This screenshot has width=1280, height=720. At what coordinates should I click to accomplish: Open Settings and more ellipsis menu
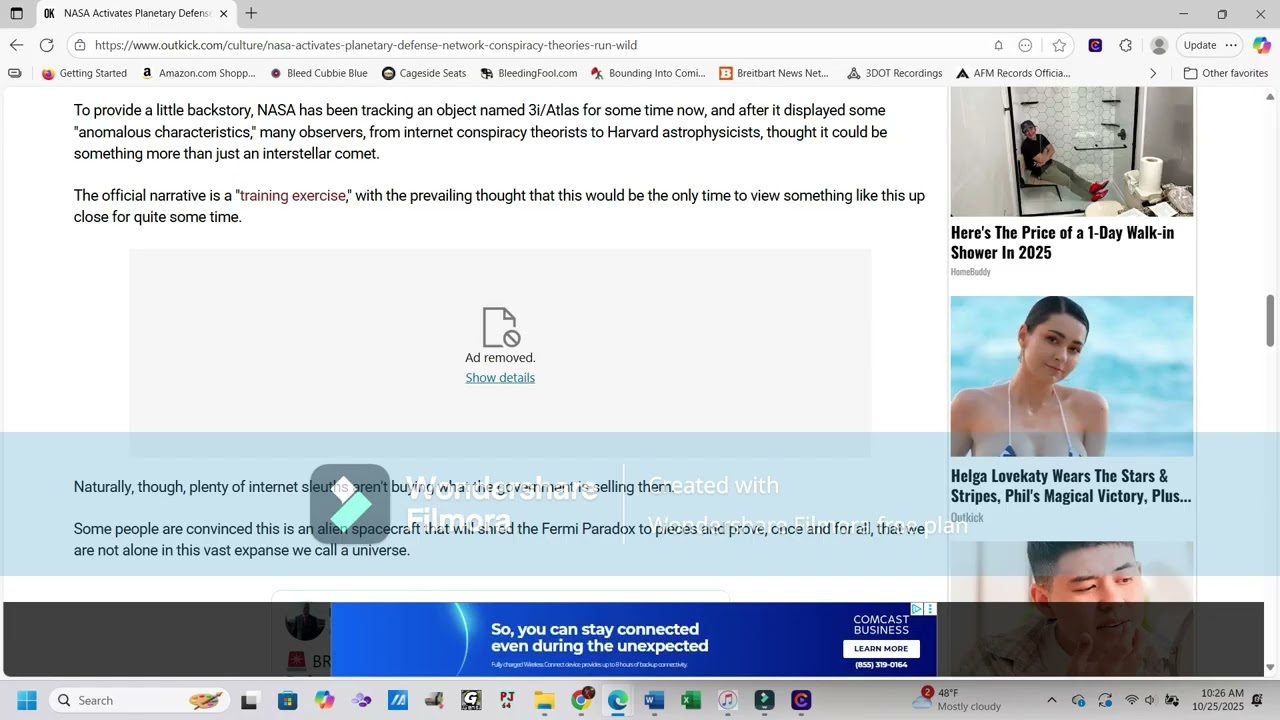point(1231,45)
